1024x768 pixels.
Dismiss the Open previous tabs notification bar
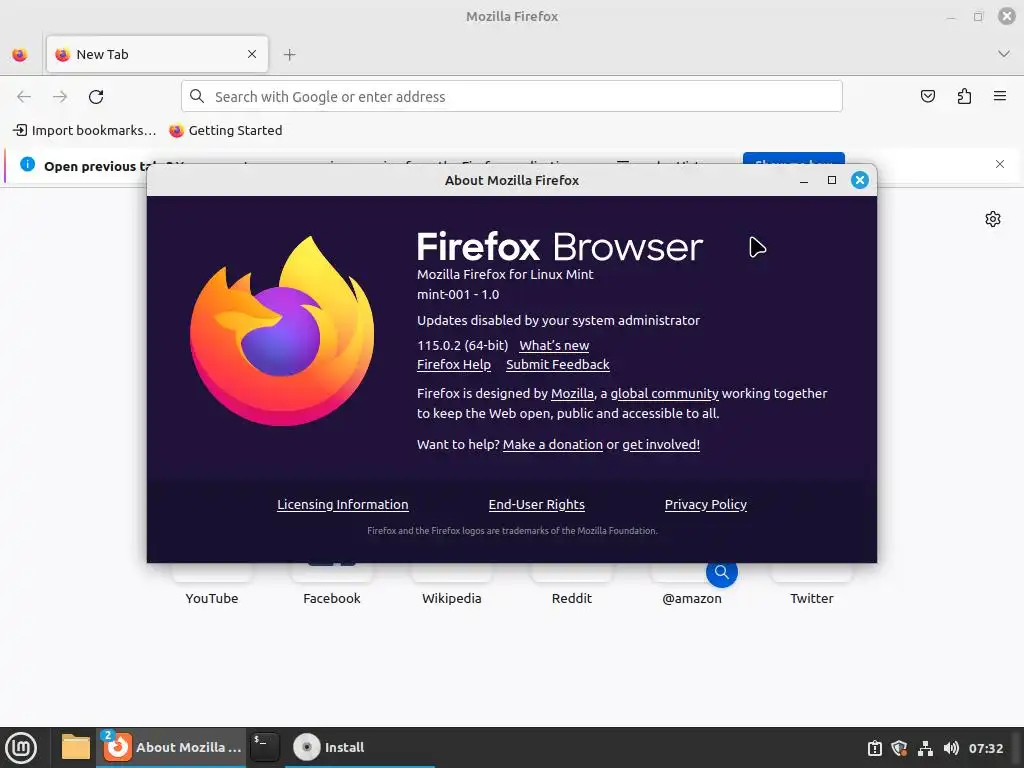[1000, 164]
